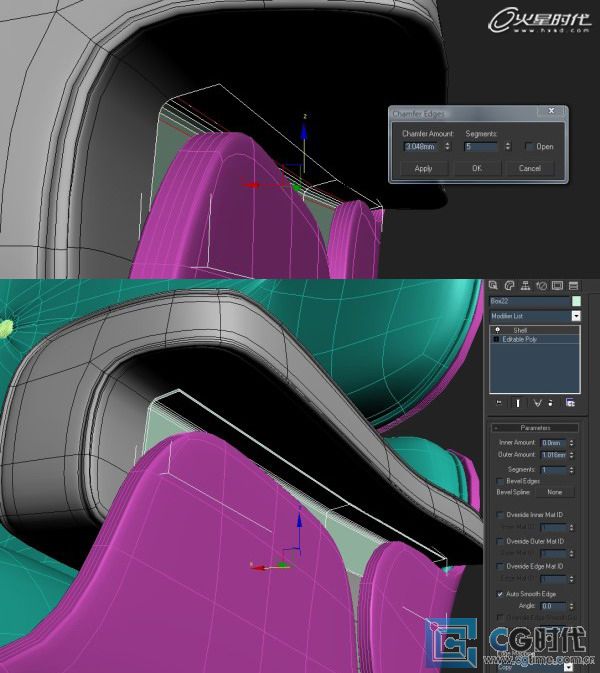The height and width of the screenshot is (673, 600).
Task: Toggle Show End Result icon
Action: click(x=518, y=403)
